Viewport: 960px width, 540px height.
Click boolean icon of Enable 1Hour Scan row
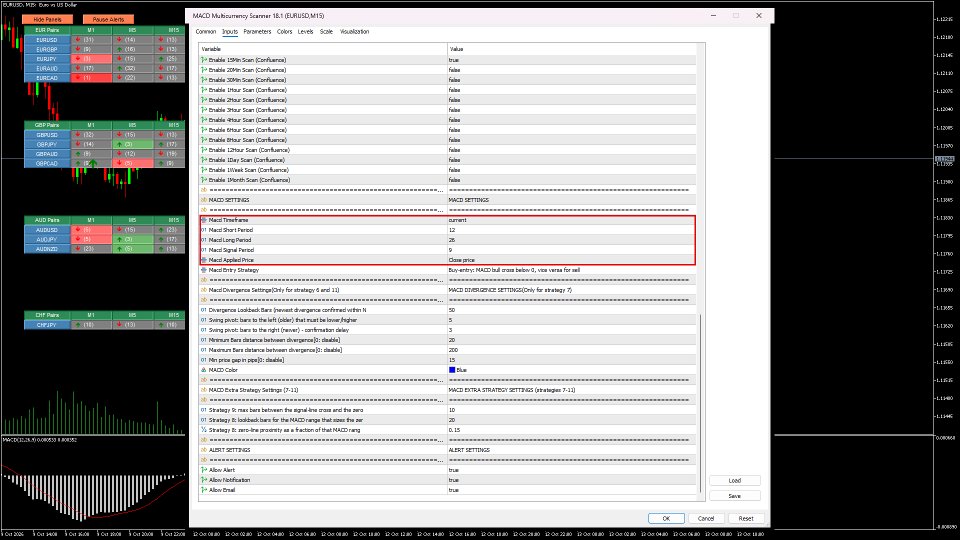click(x=204, y=90)
